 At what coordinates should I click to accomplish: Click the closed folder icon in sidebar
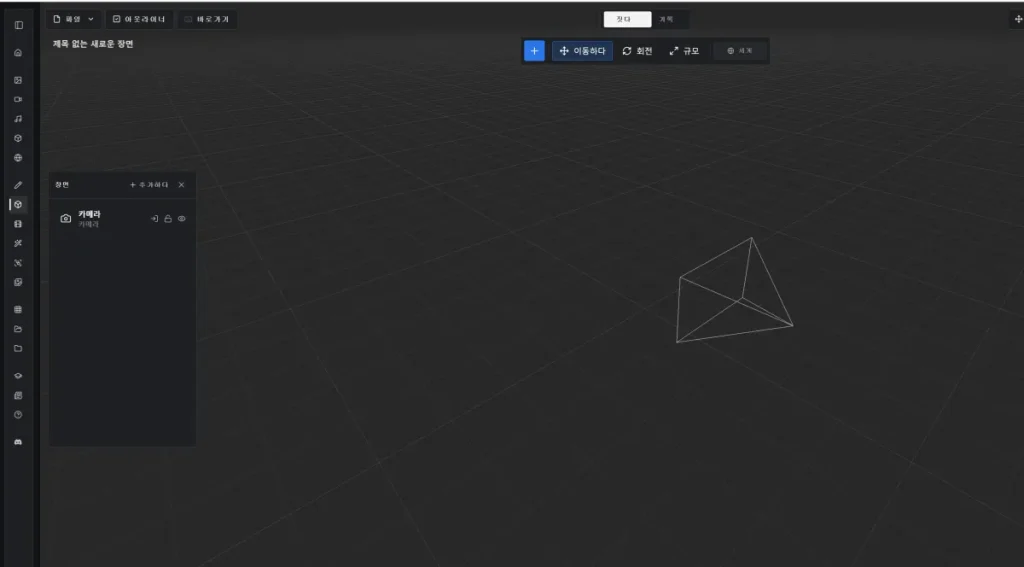pyautogui.click(x=18, y=349)
